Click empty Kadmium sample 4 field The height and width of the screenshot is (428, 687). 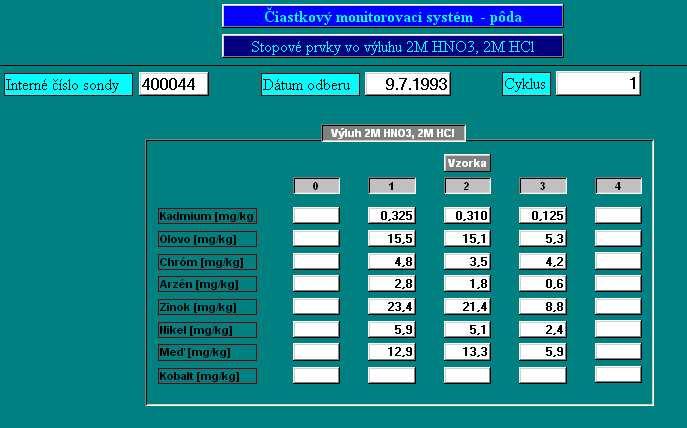tap(618, 215)
